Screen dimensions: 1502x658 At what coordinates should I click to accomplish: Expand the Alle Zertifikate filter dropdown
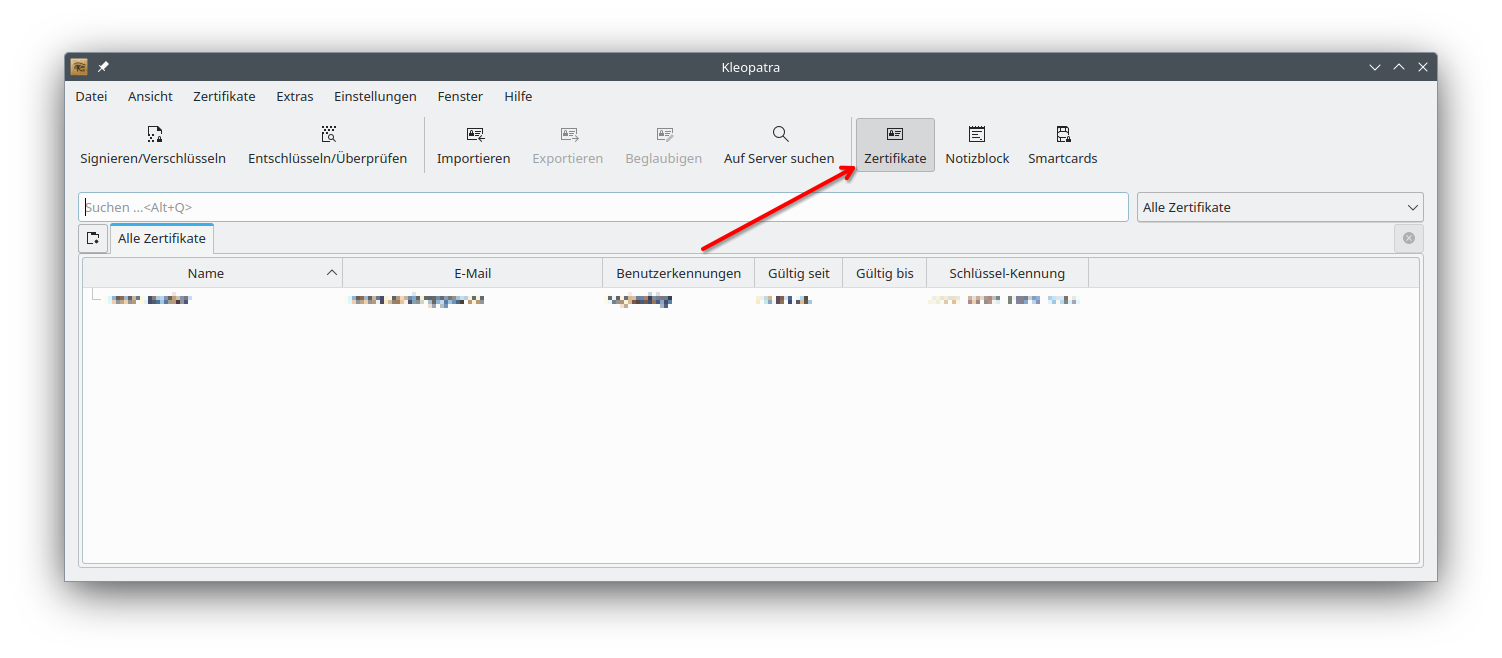tap(1280, 207)
